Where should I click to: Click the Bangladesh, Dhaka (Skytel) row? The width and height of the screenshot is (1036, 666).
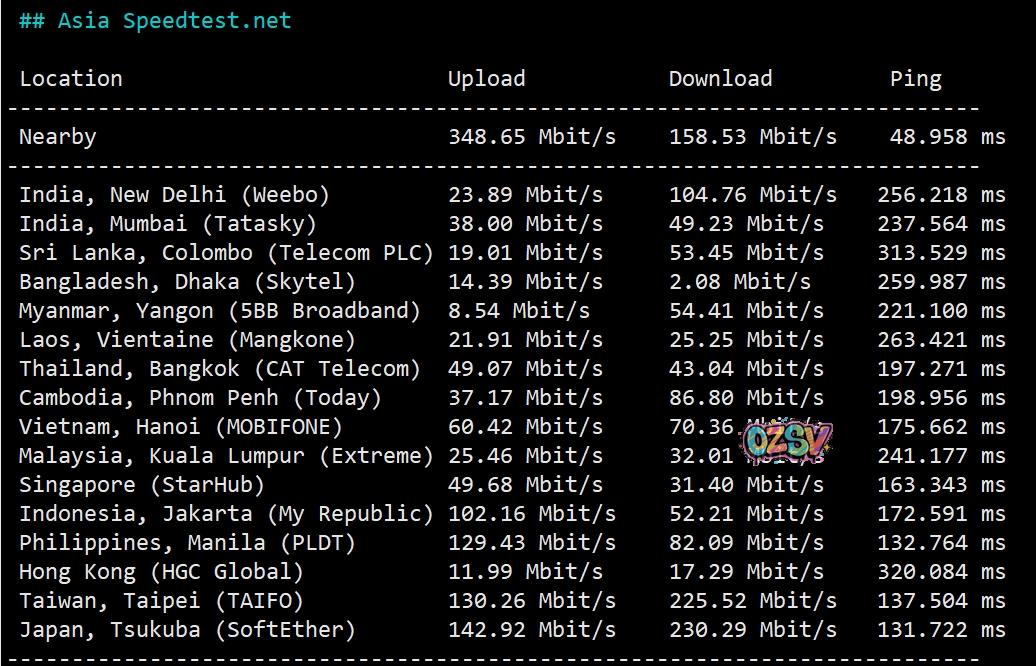[x=187, y=282]
